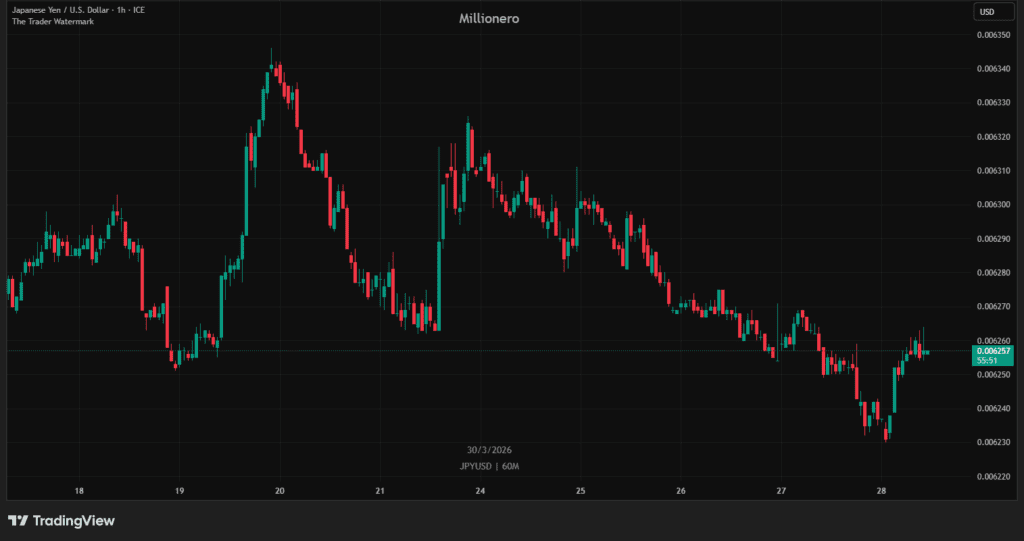Screen dimensions: 1024x541
Task: Click date 28 on the time axis
Action: 881,491
